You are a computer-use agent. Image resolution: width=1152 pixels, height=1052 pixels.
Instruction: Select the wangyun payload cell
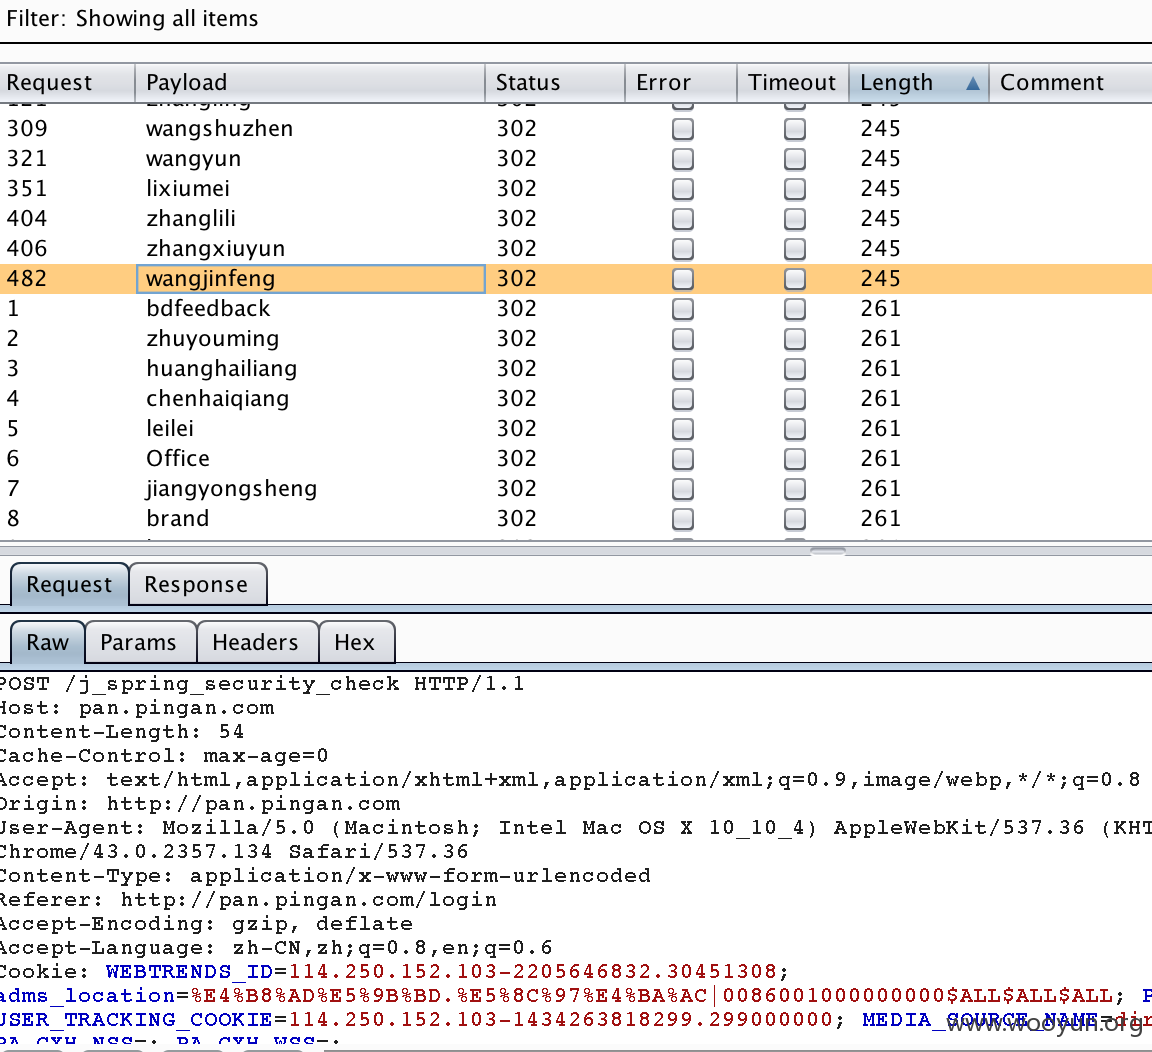[x=310, y=159]
